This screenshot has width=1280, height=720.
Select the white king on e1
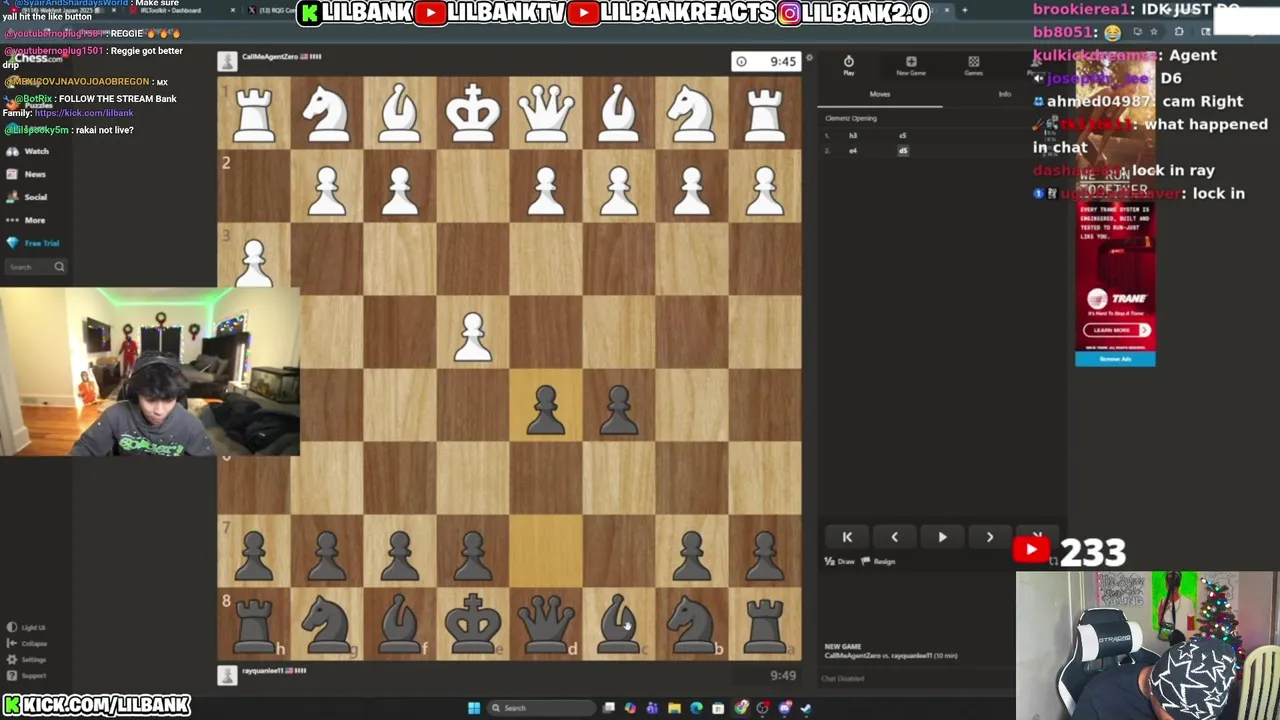pos(473,112)
